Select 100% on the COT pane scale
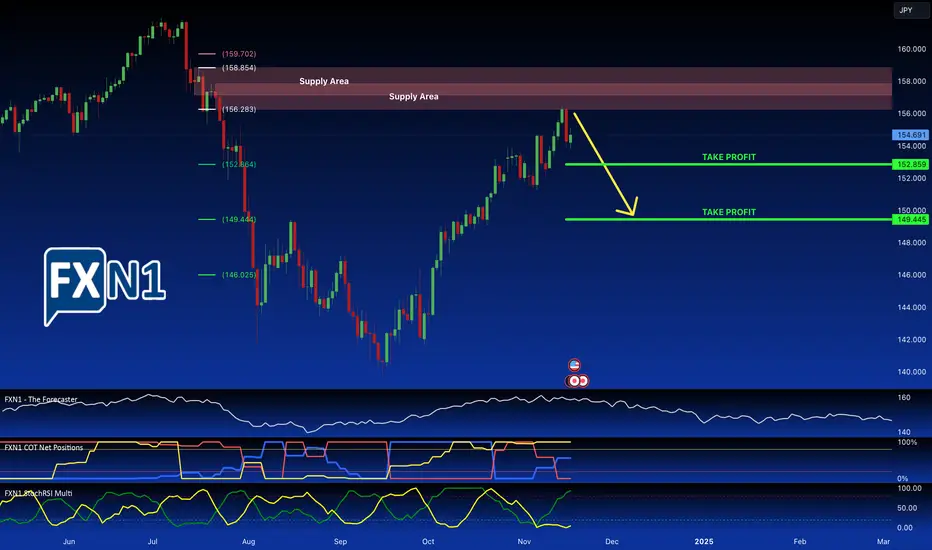932x550 pixels. (907, 442)
